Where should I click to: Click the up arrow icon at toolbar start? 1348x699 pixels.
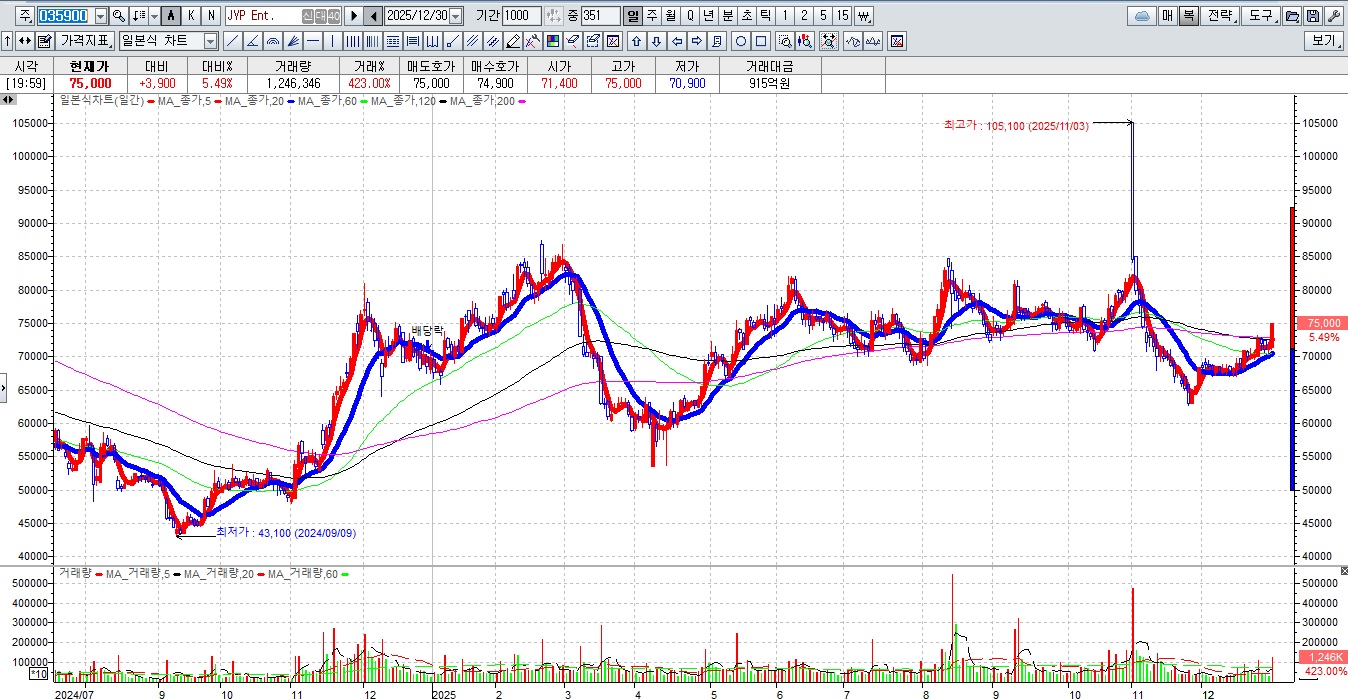7,41
